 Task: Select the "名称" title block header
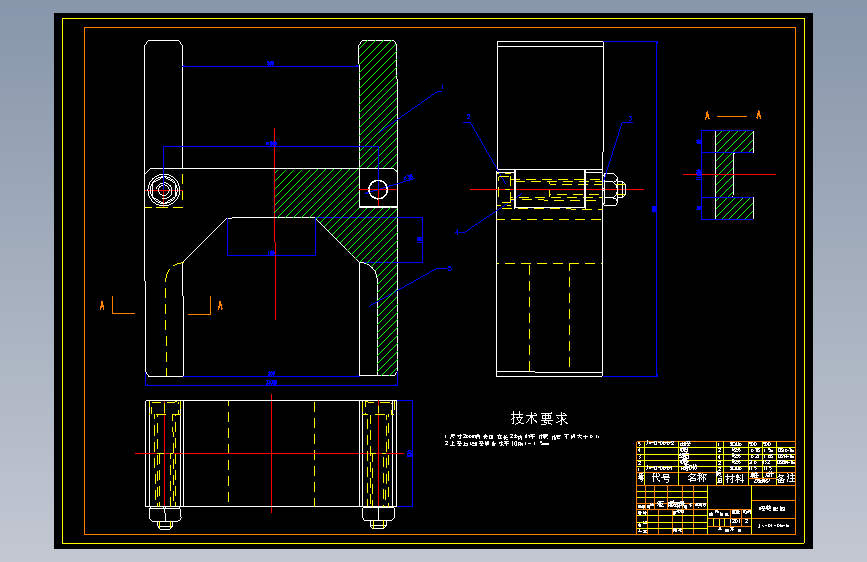pyautogui.click(x=697, y=477)
